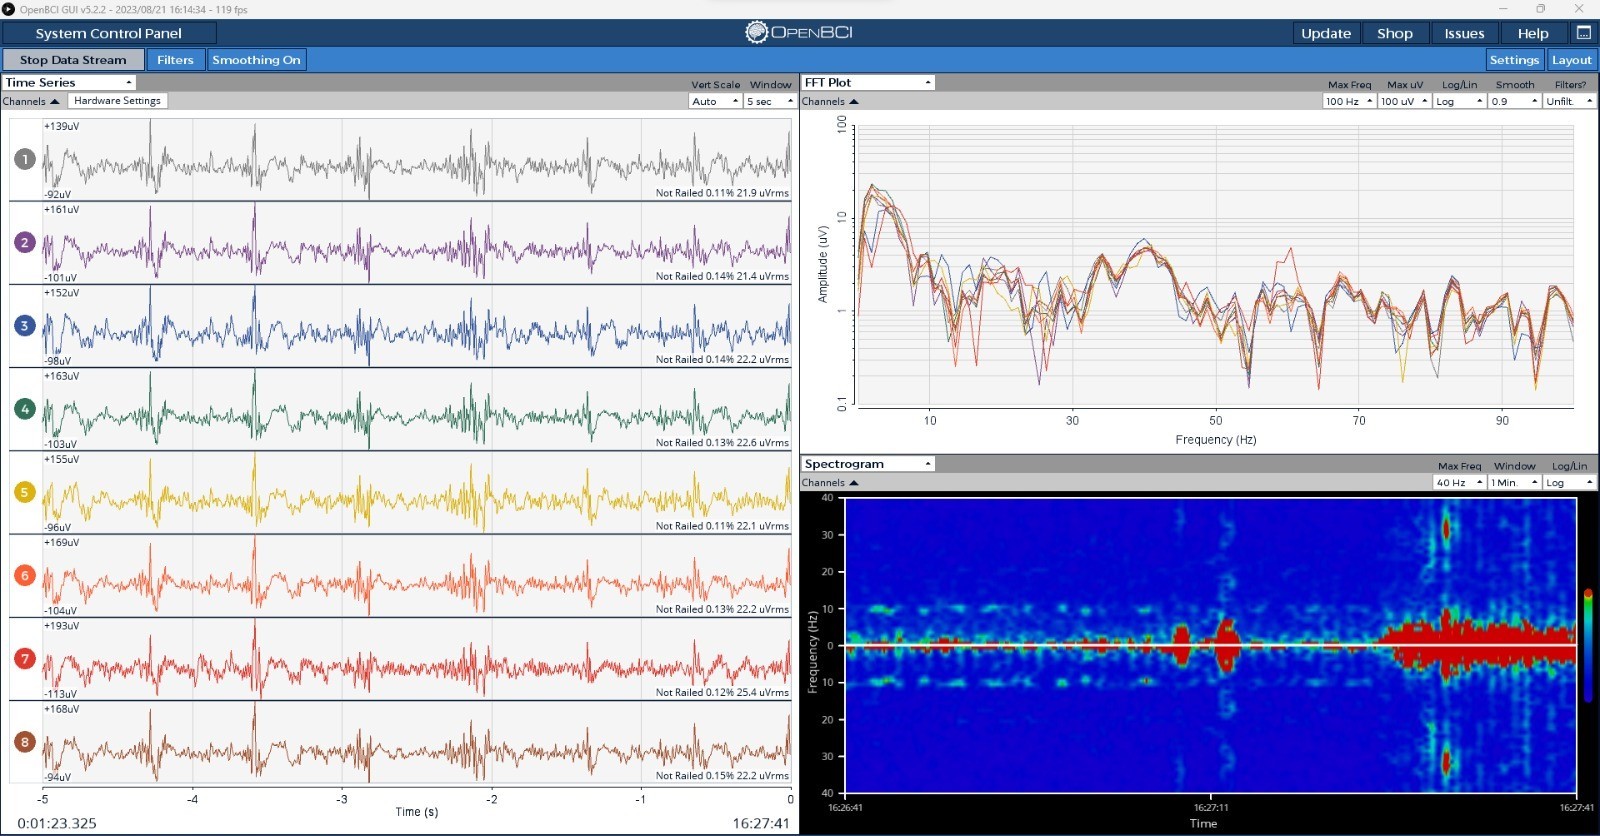Click the OpenBCI logo in header
The image size is (1600, 836).
pyautogui.click(x=799, y=32)
